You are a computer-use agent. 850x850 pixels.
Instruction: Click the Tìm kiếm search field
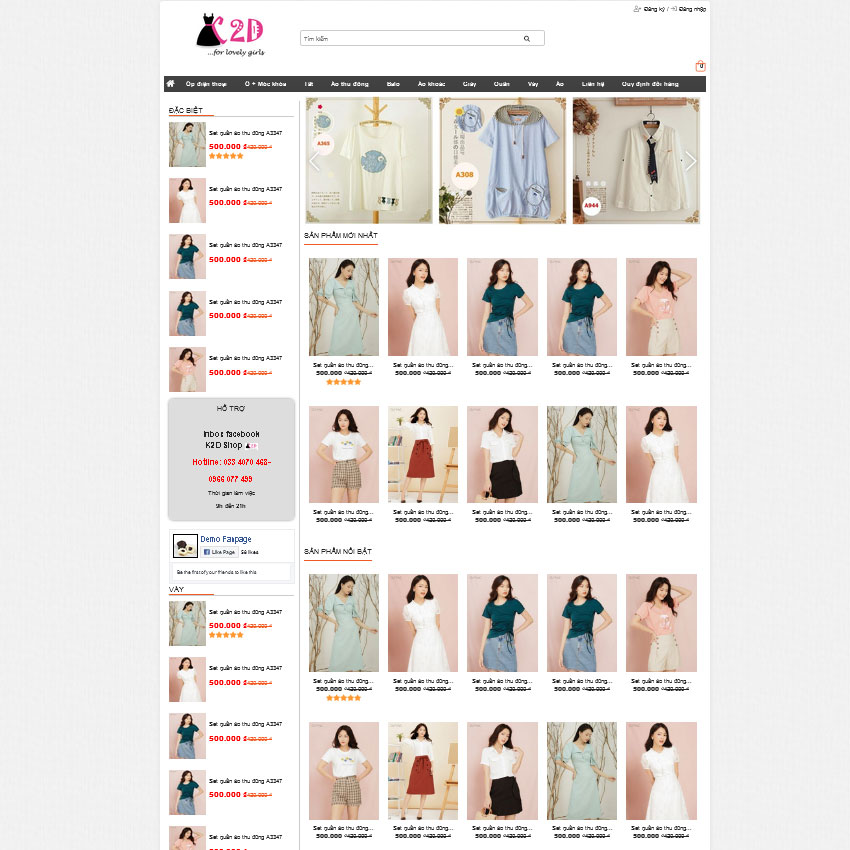[x=410, y=39]
